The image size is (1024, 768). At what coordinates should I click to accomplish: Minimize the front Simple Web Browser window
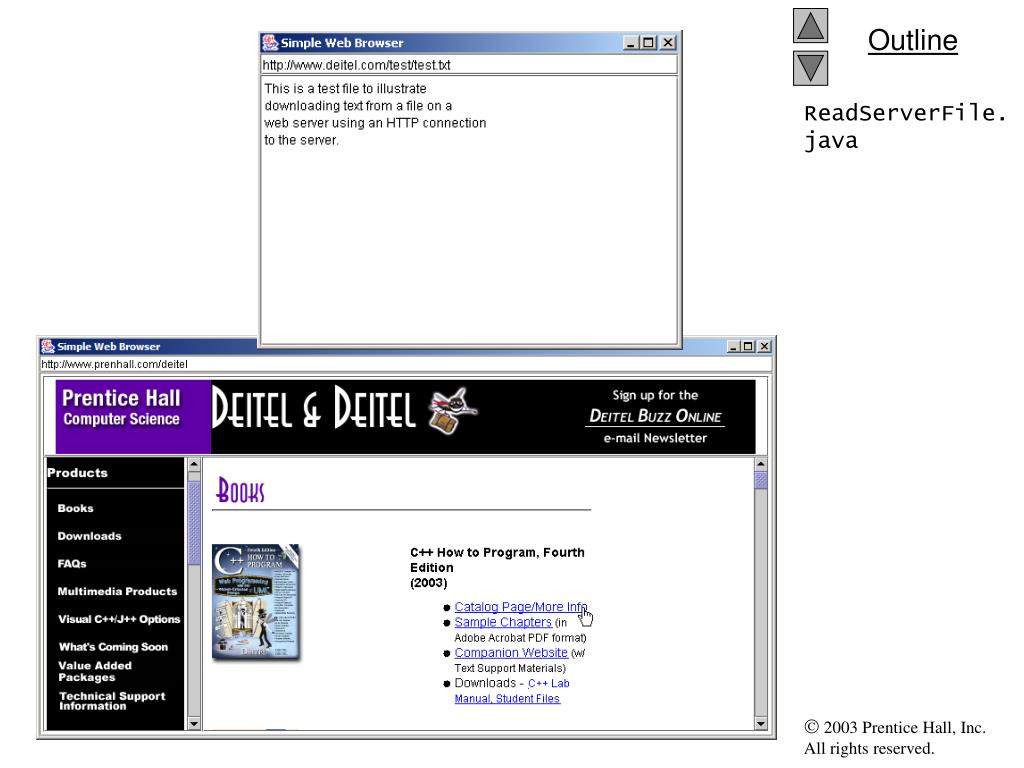click(630, 42)
